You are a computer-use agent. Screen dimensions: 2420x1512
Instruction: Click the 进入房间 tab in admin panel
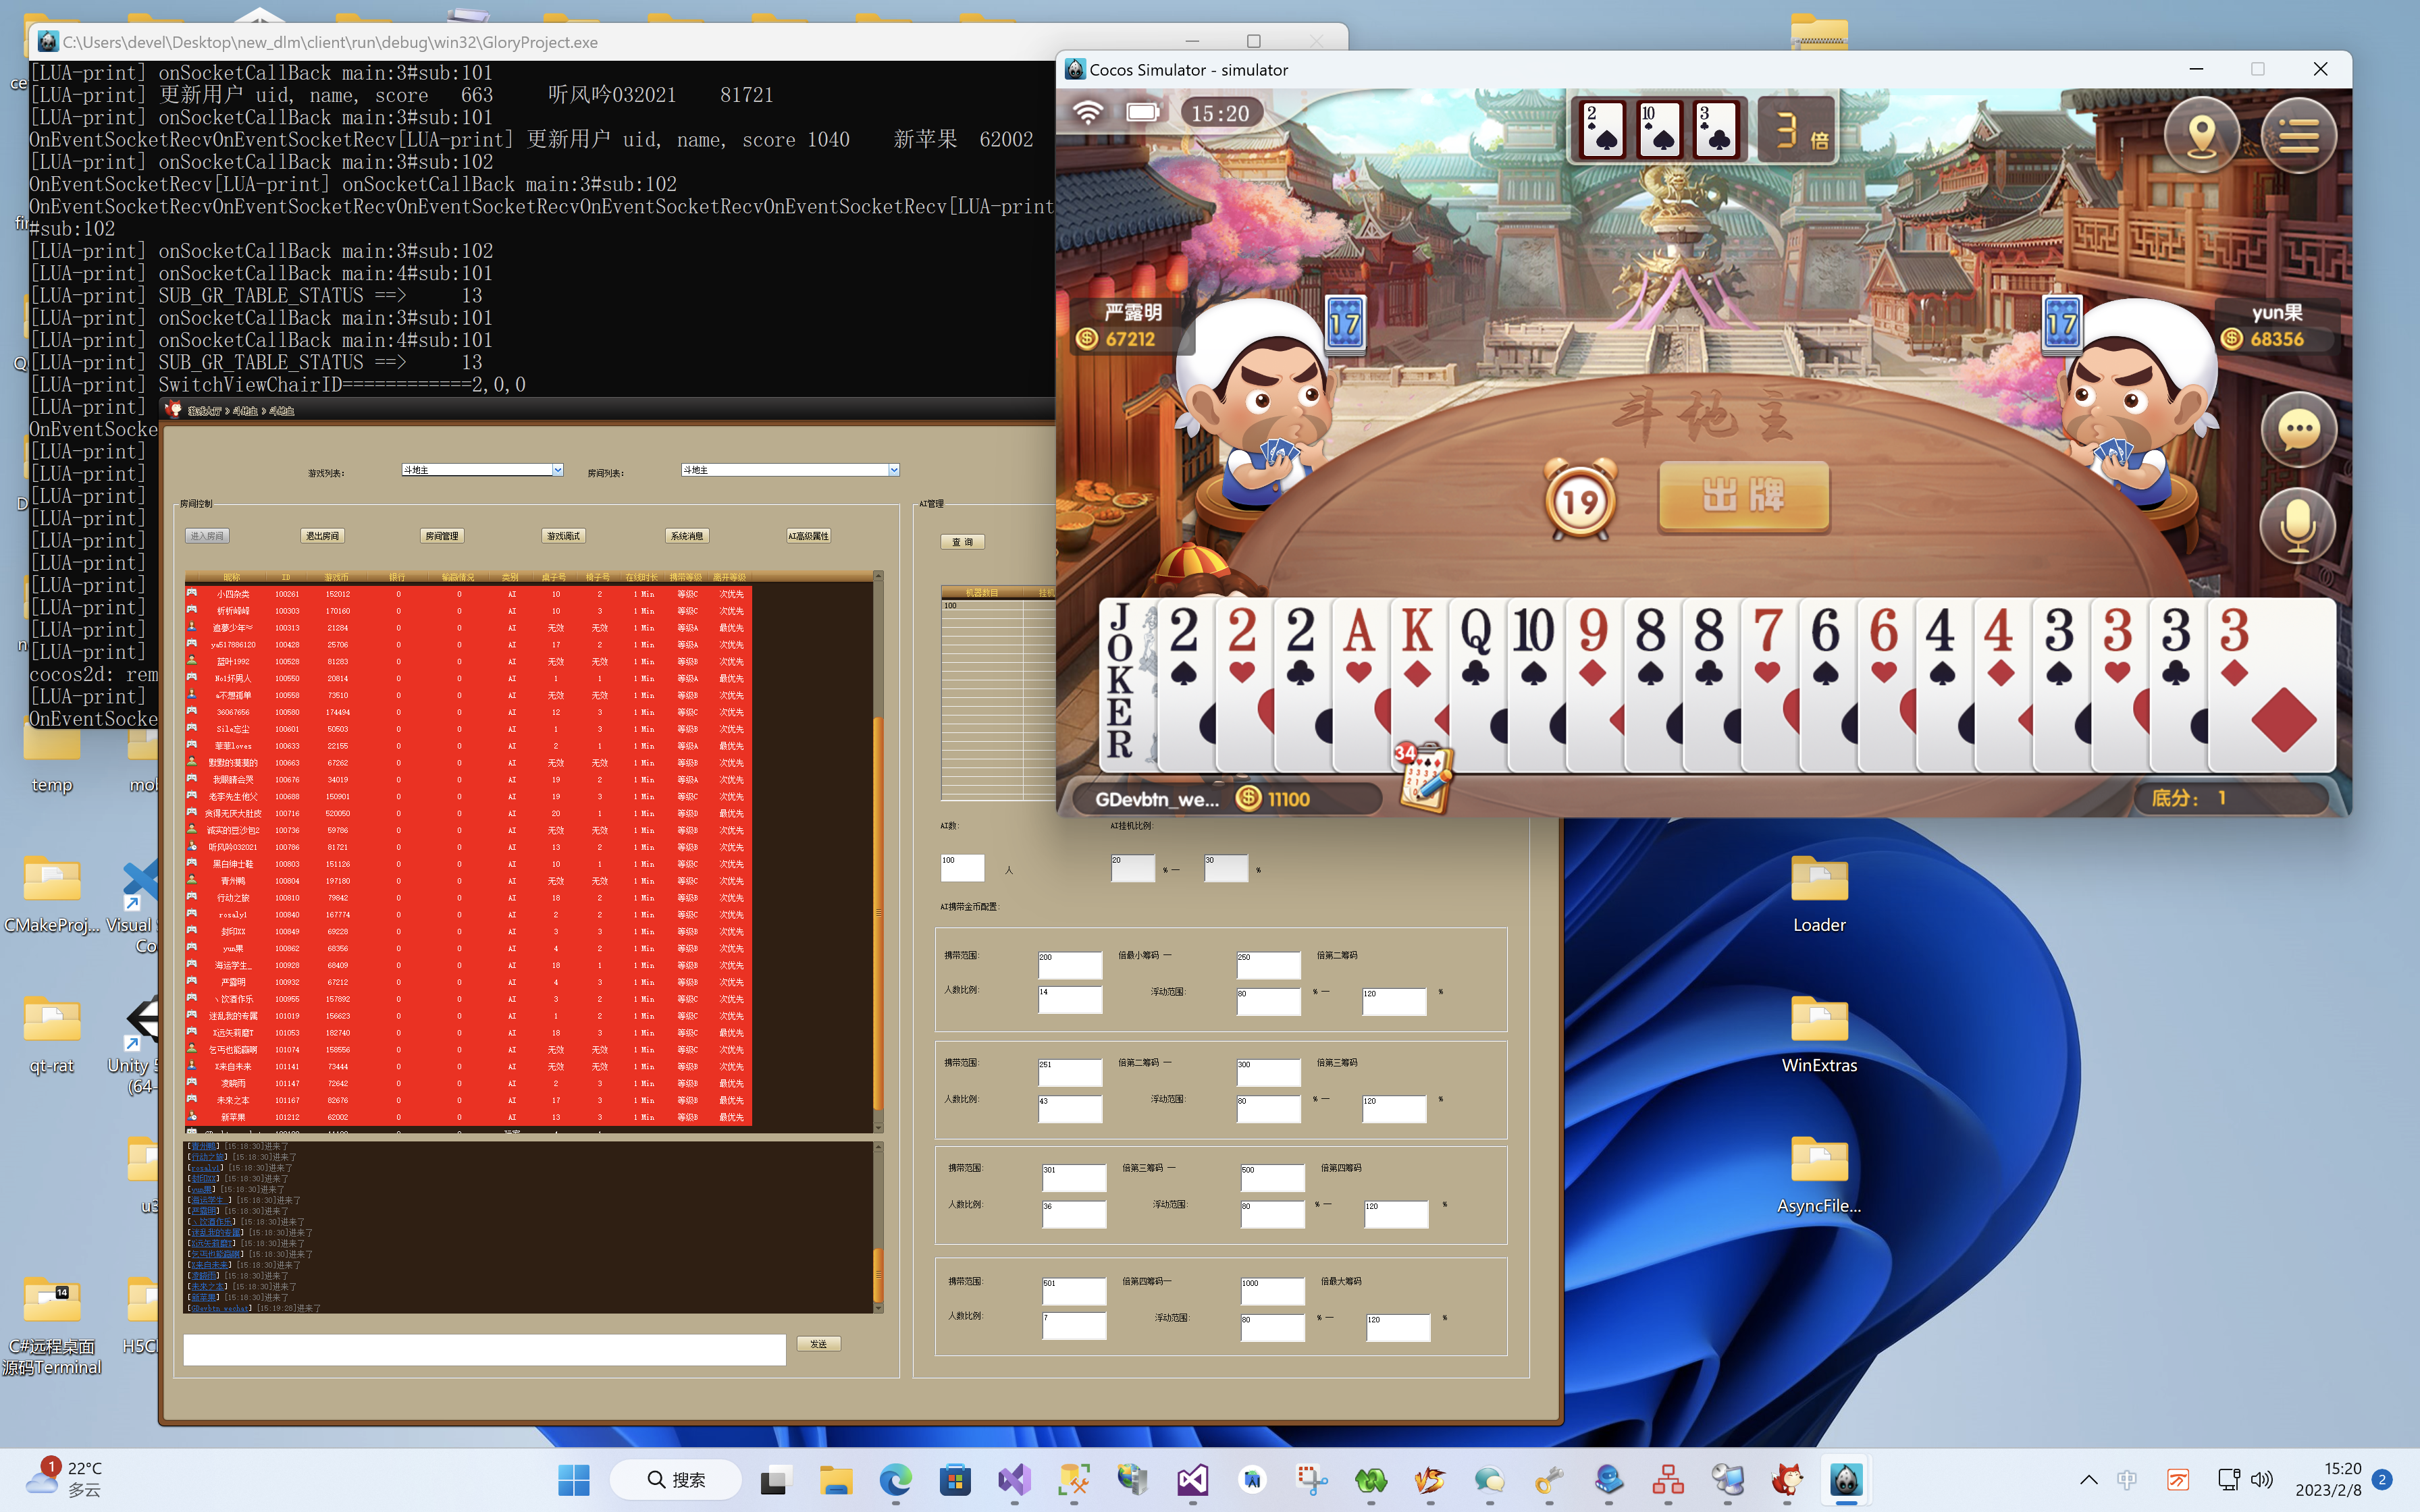(207, 535)
